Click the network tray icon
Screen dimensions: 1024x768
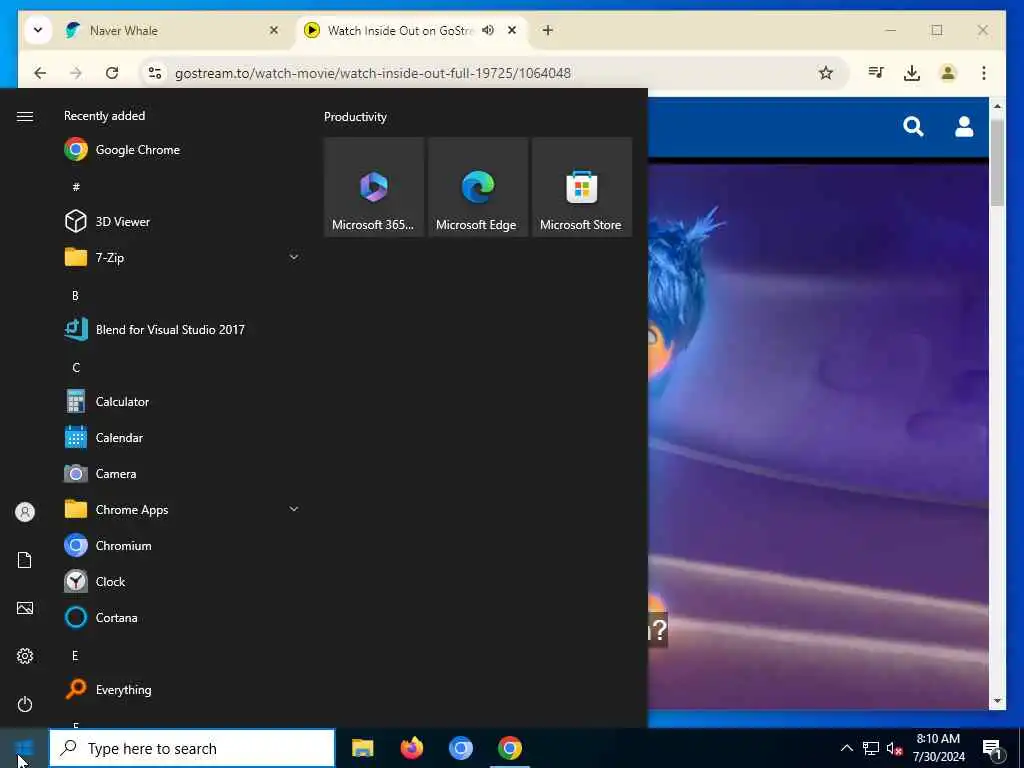coord(871,748)
